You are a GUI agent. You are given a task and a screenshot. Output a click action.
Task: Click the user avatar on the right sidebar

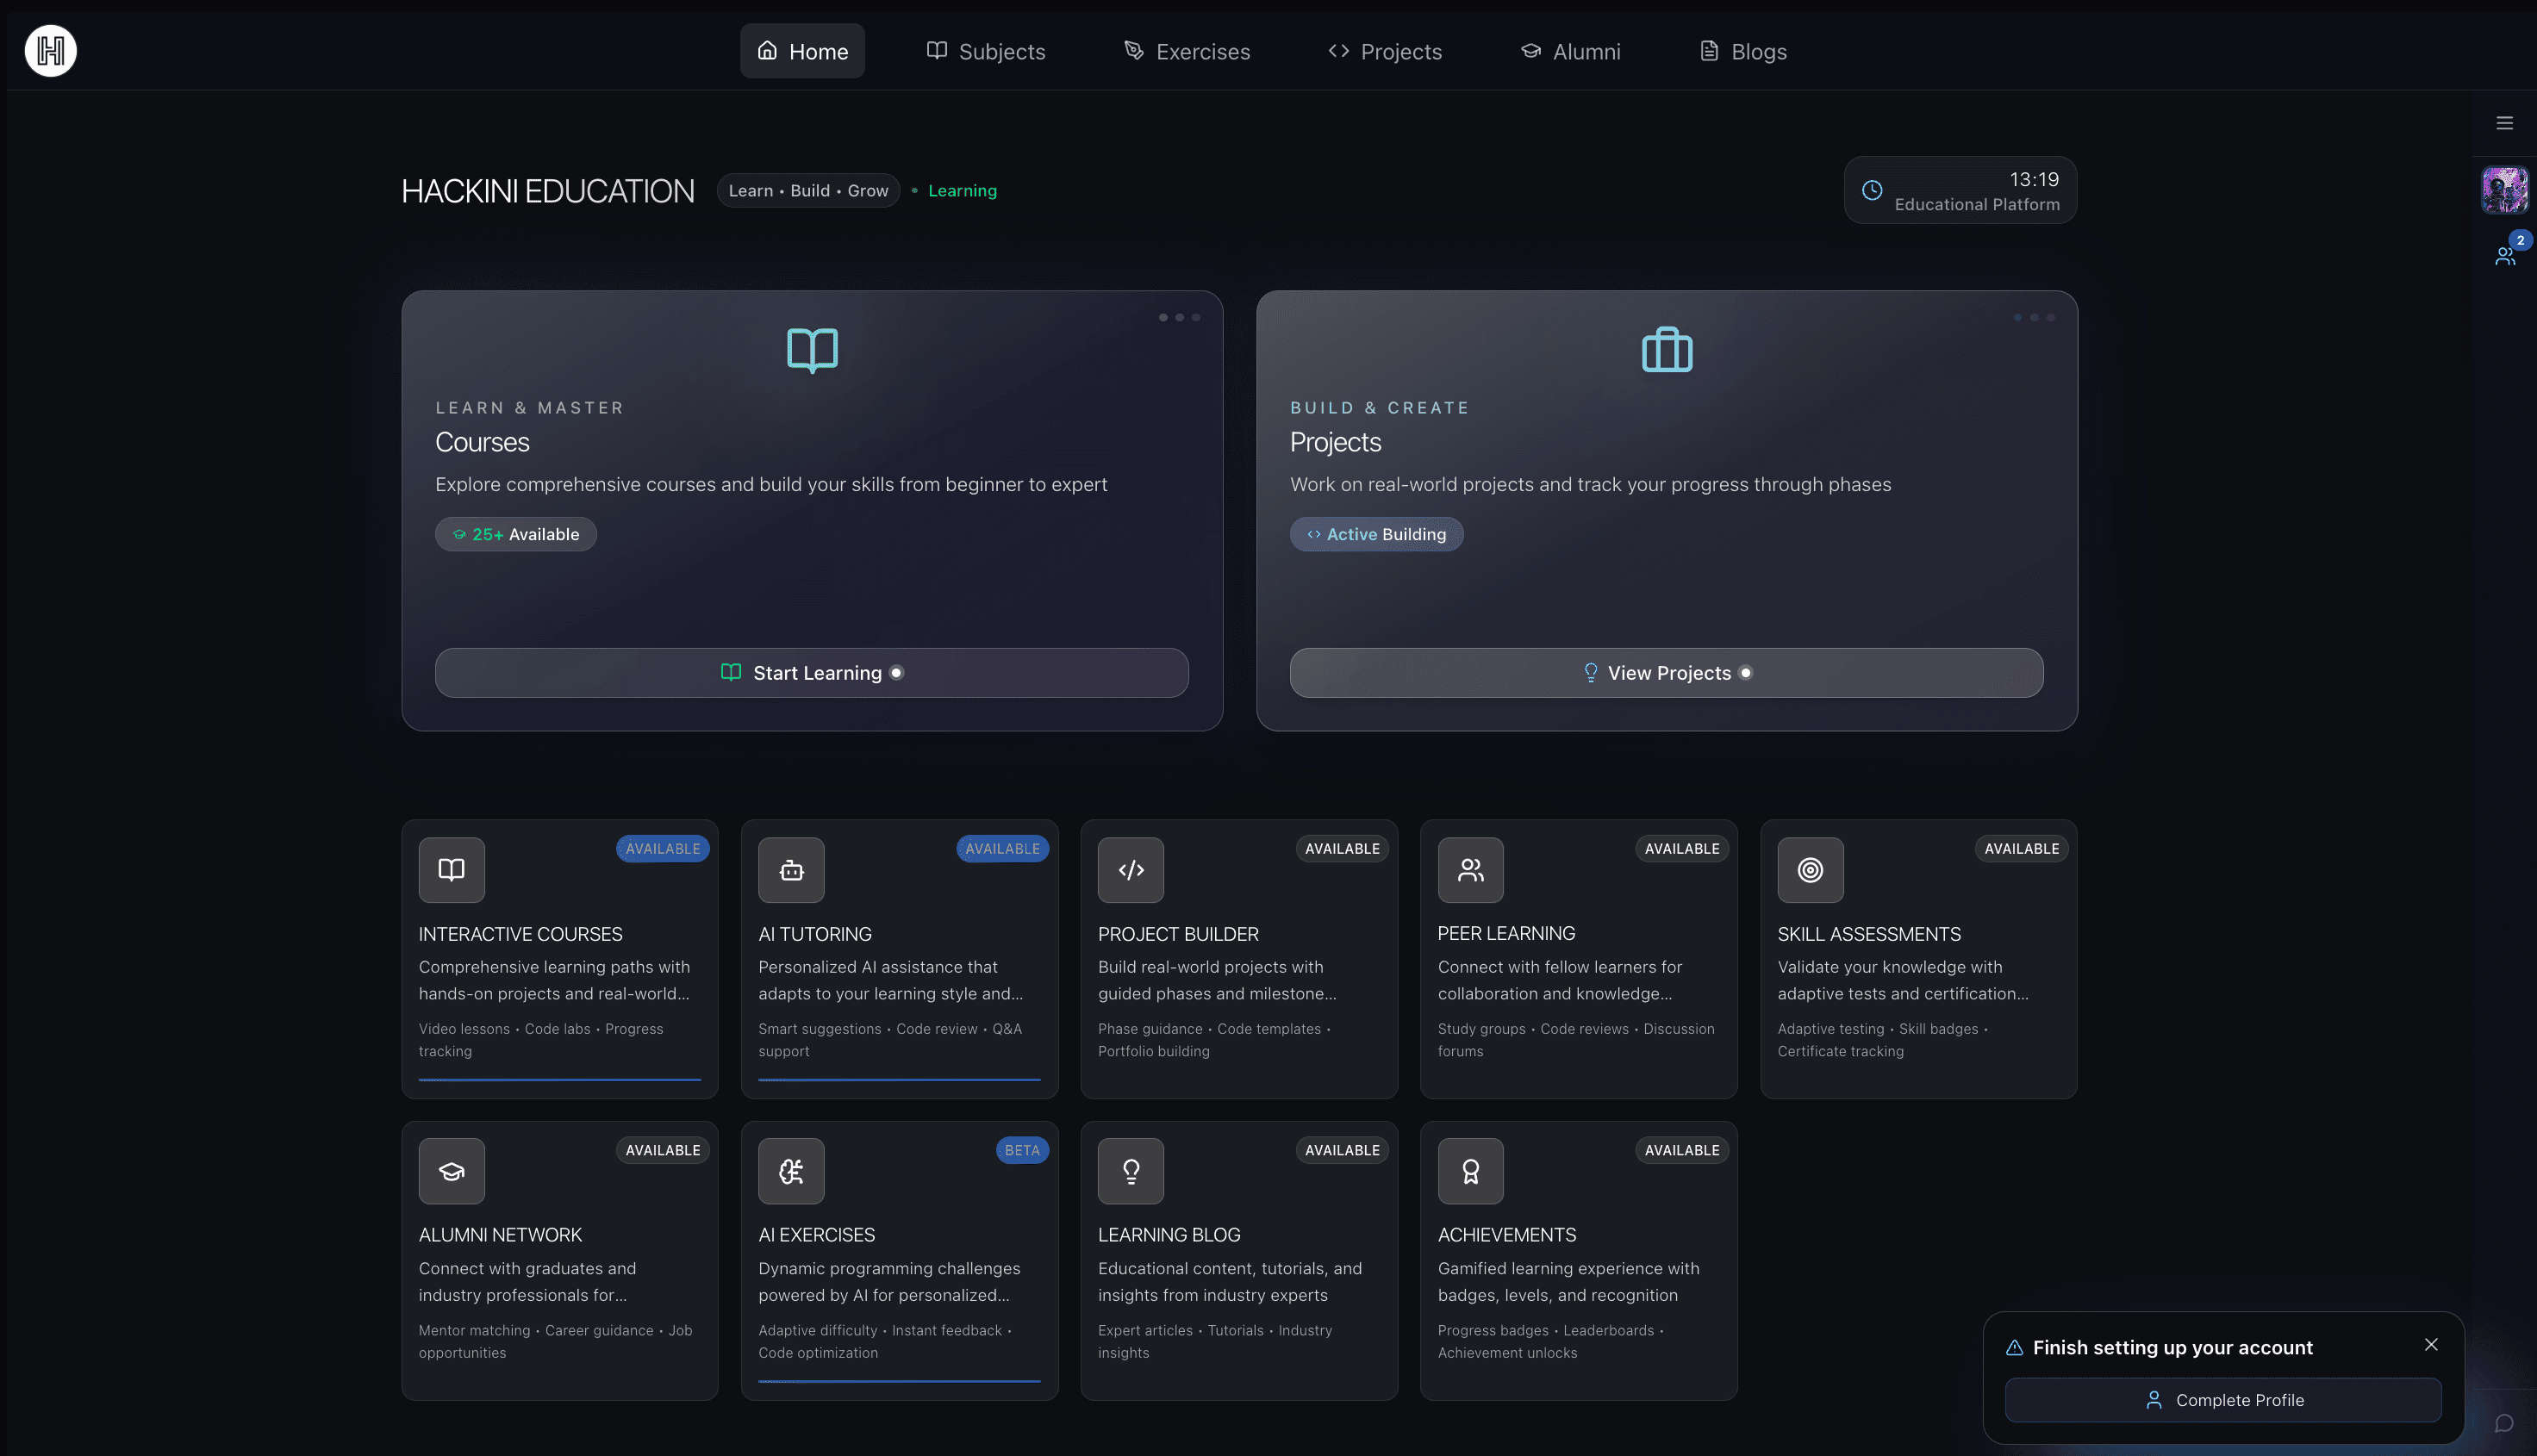[2504, 189]
